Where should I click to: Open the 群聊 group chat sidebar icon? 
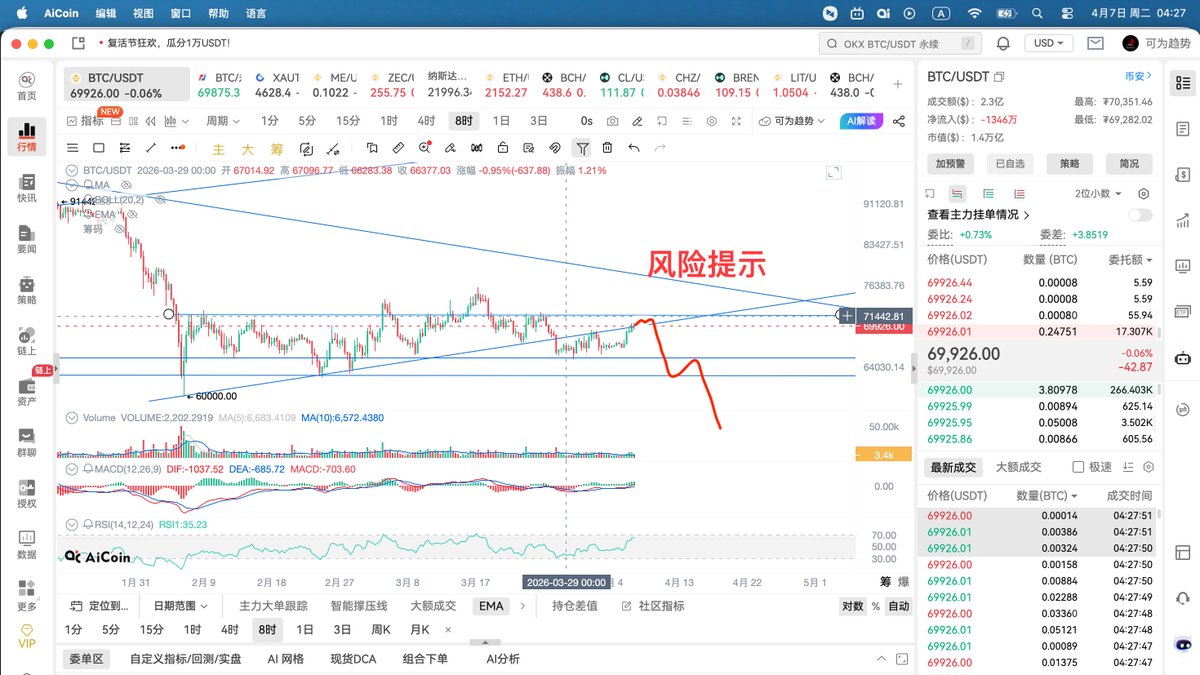coord(27,442)
